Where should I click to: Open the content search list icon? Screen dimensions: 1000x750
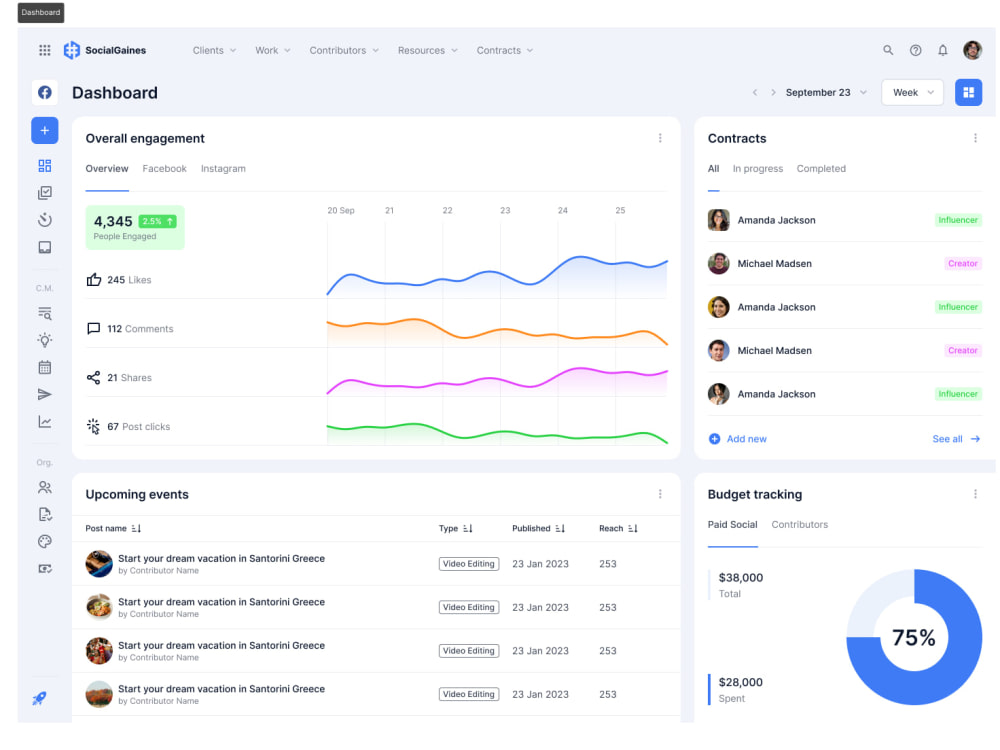(45, 313)
